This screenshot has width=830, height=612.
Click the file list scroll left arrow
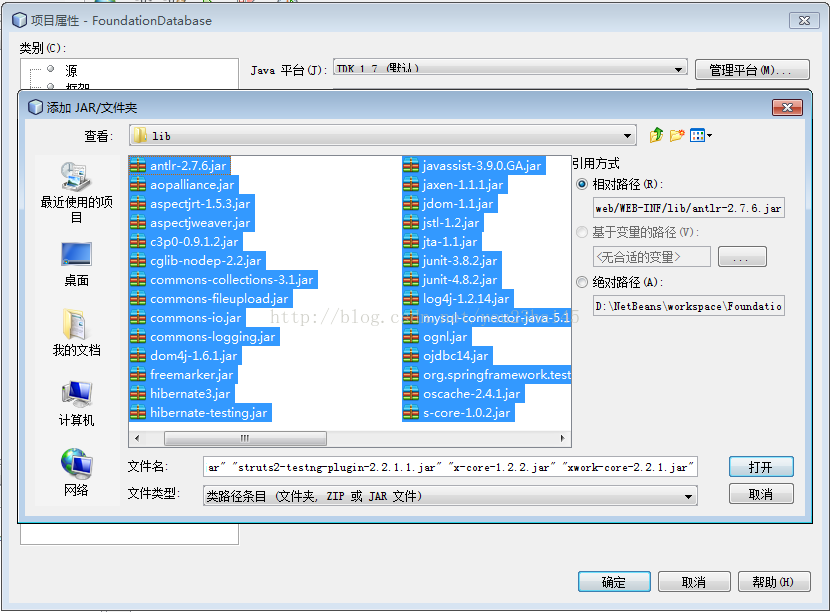137,438
